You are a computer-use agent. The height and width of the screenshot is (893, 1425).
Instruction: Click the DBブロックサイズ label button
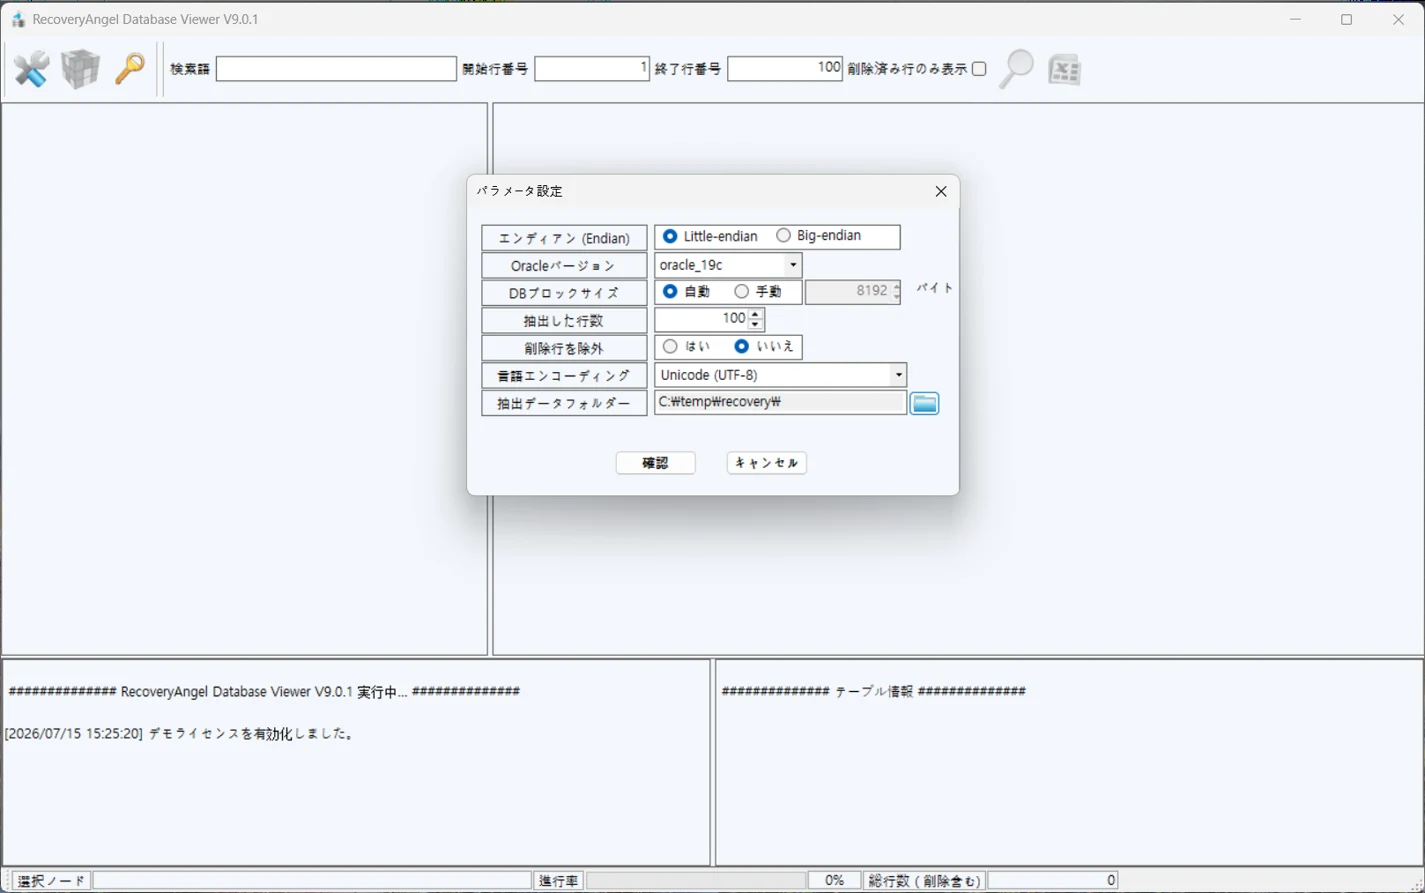(564, 293)
